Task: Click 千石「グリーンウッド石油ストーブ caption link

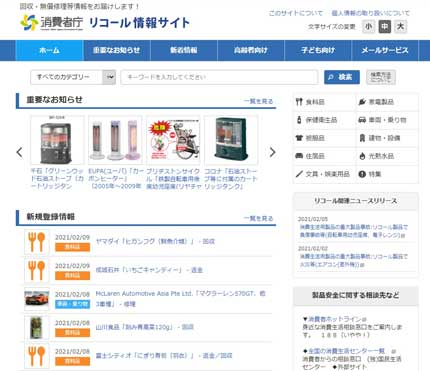Action: pos(57,179)
